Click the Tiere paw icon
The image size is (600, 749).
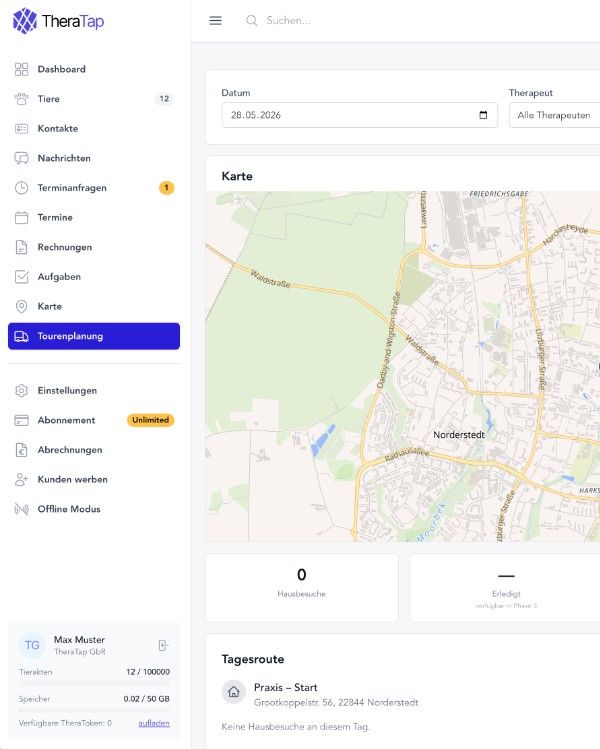[x=21, y=99]
